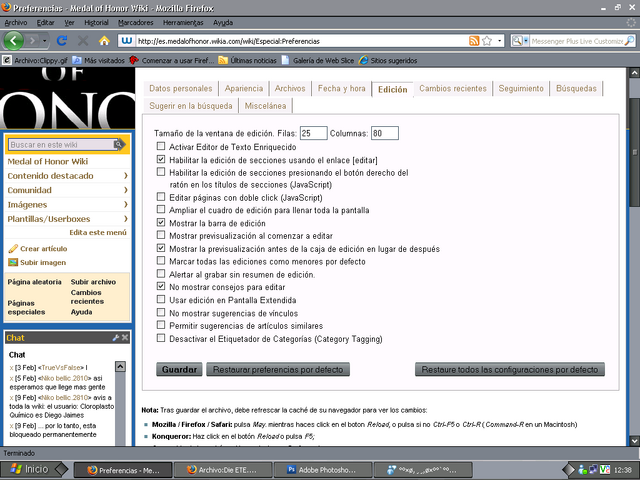Bookmark page with the star icon
The height and width of the screenshot is (480, 640).
(x=487, y=41)
